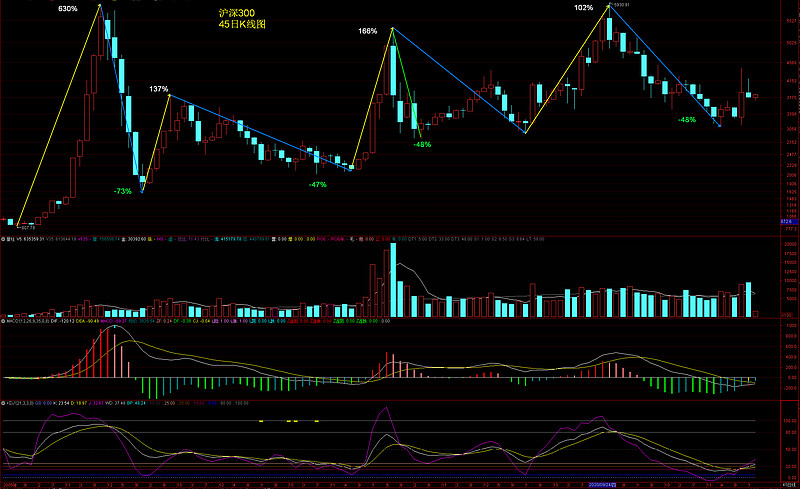This screenshot has width=800, height=489.
Task: Click the -73% decline annotation
Action: pyautogui.click(x=122, y=190)
